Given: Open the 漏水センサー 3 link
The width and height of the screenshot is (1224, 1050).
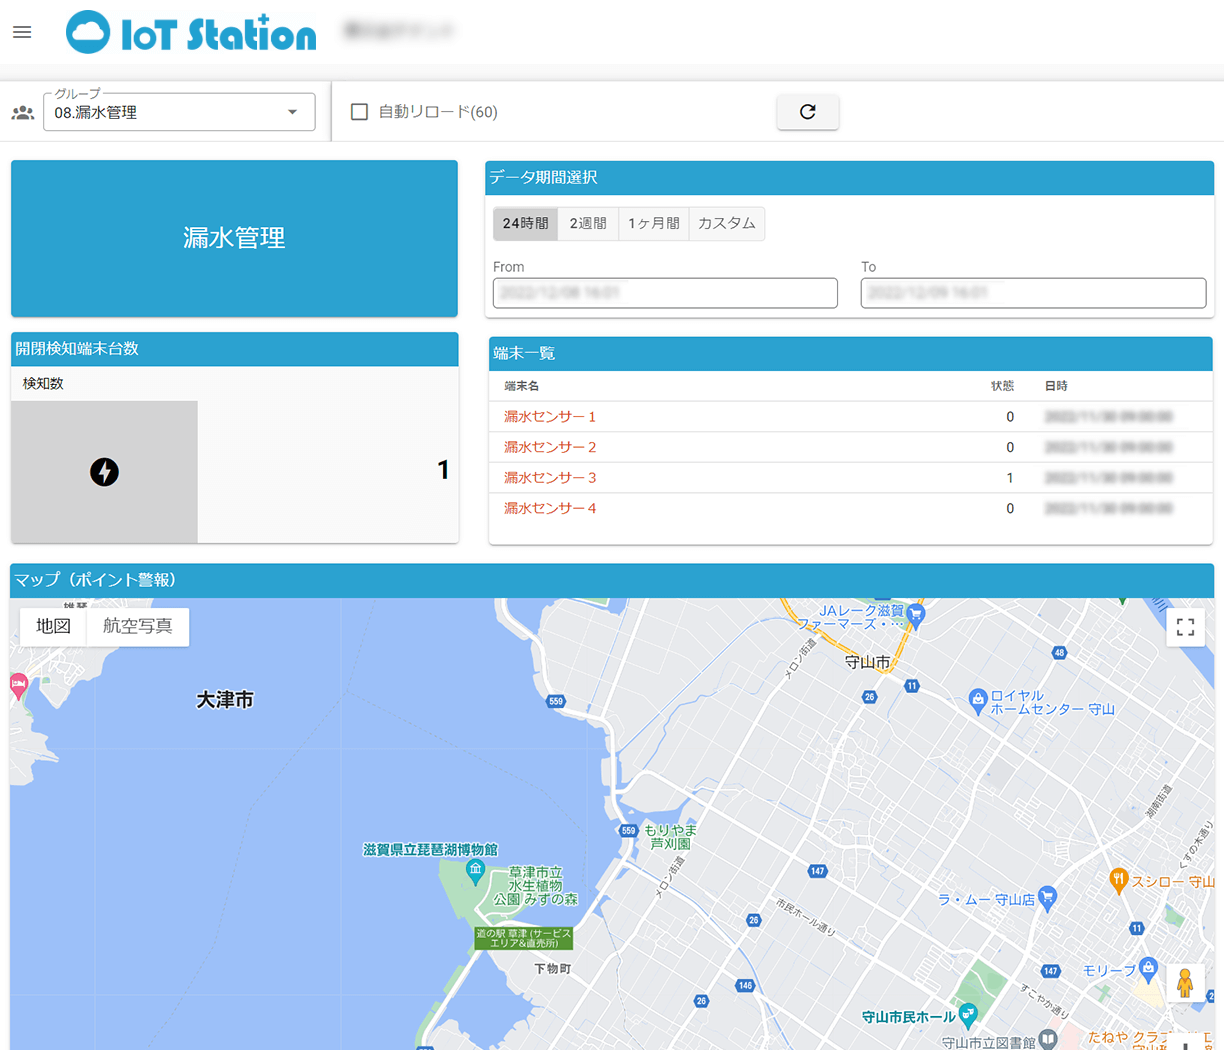Looking at the screenshot, I should (550, 478).
